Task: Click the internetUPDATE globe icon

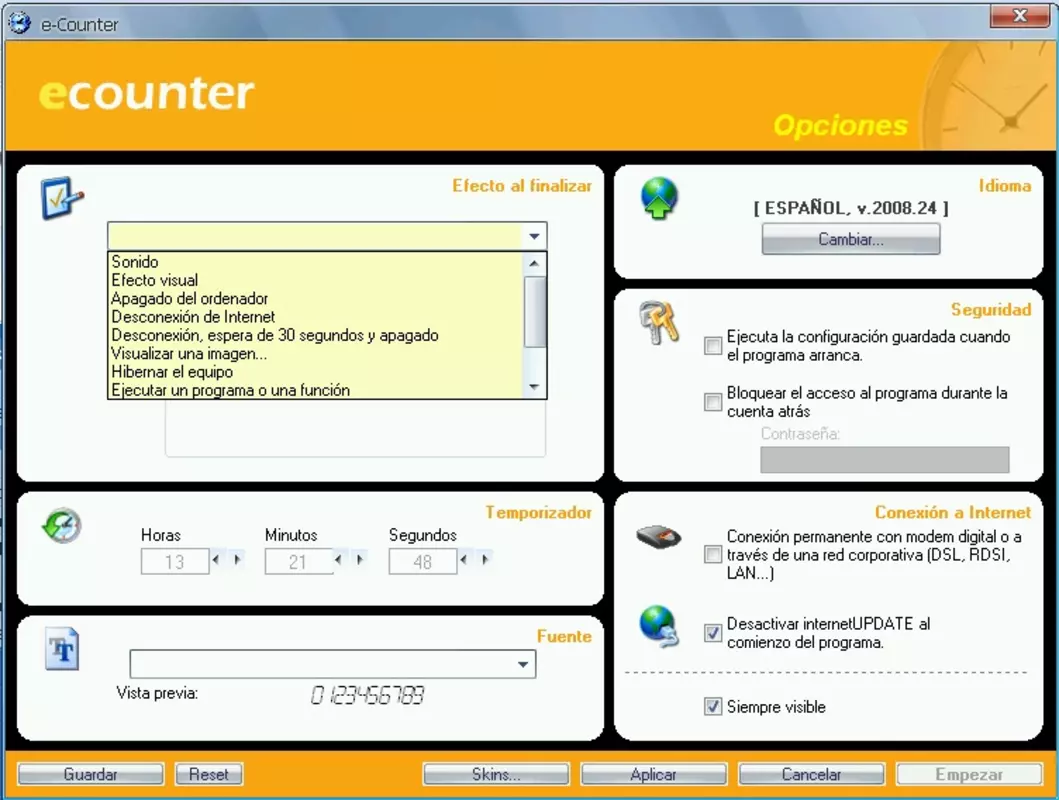Action: click(658, 626)
